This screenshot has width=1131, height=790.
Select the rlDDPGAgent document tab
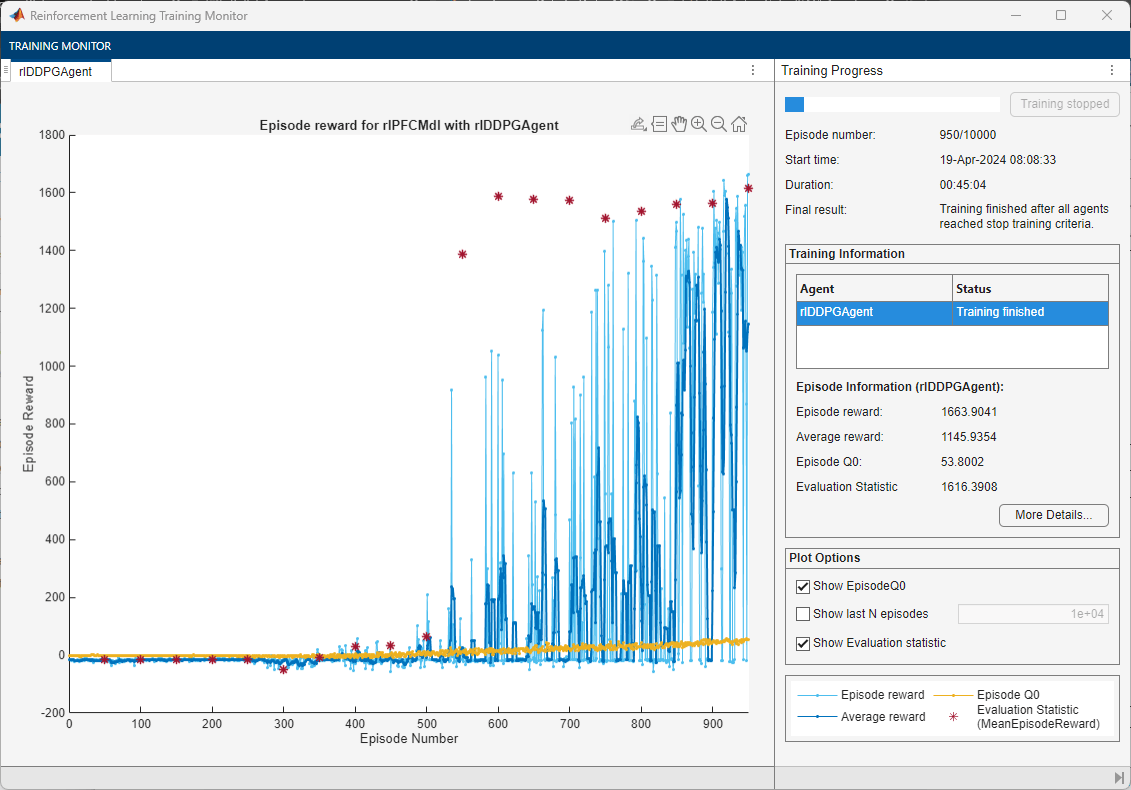pyautogui.click(x=55, y=72)
